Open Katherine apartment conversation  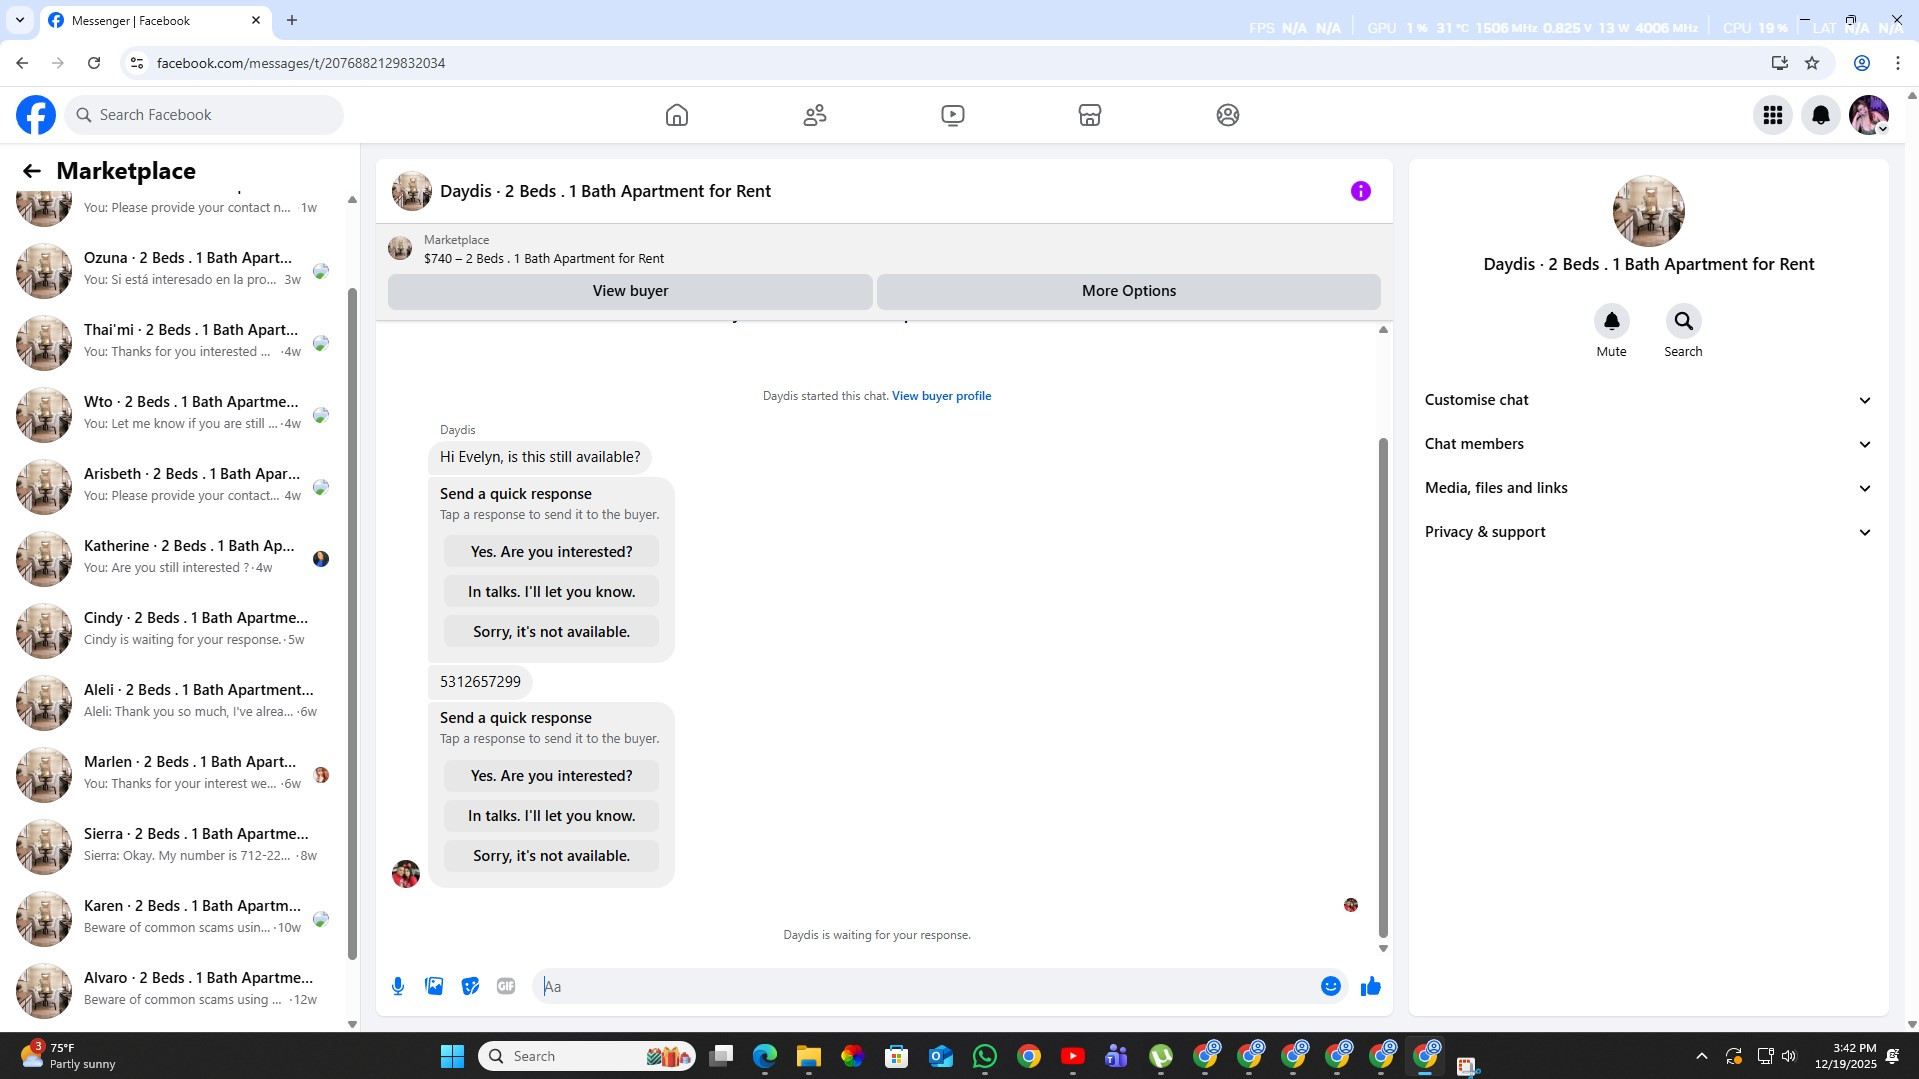point(176,559)
